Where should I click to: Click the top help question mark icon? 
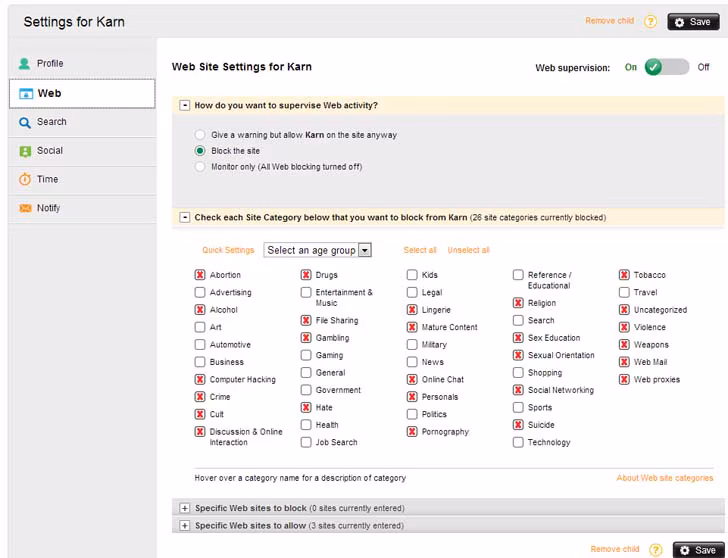point(650,21)
